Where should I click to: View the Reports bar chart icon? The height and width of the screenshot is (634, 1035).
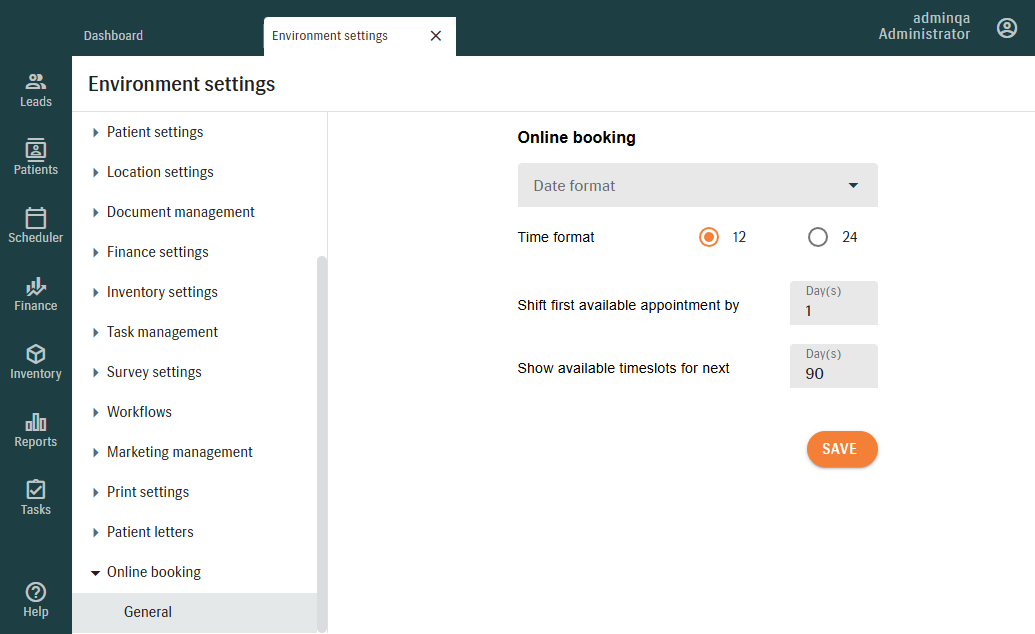36,422
